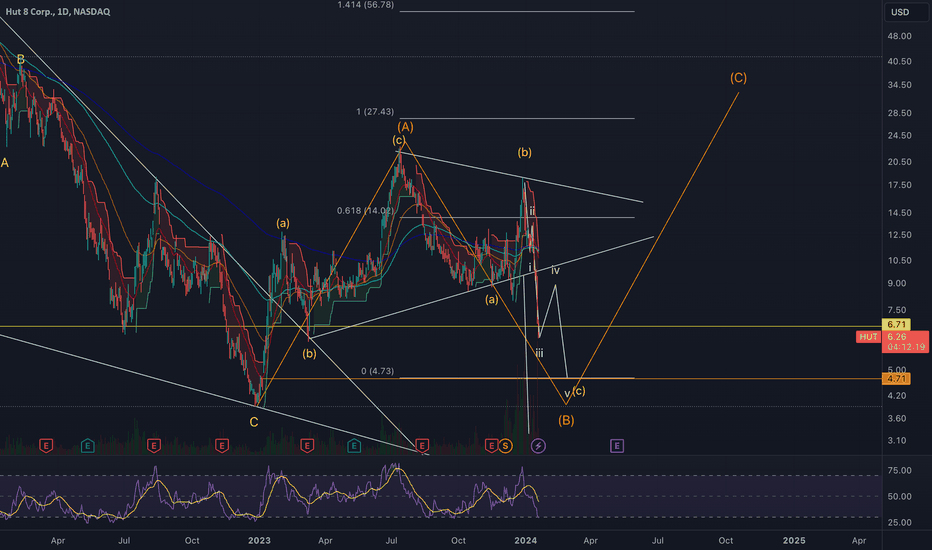Open the red earnings marker next to the S icon
The image size is (932, 550).
tap(491, 445)
